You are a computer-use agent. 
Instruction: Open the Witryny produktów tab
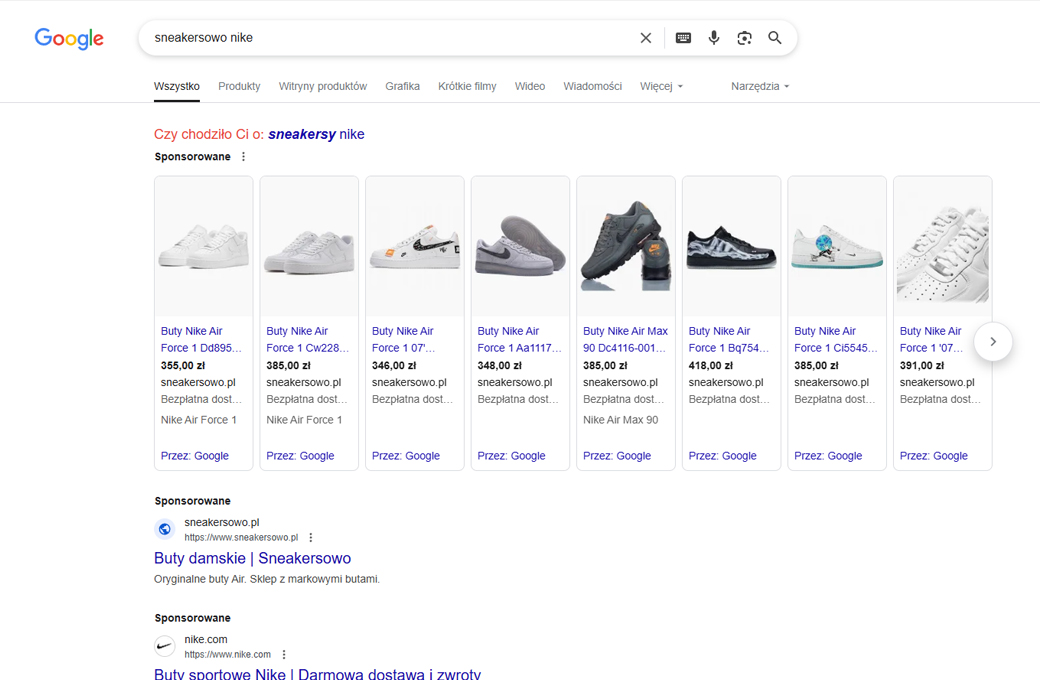point(322,86)
